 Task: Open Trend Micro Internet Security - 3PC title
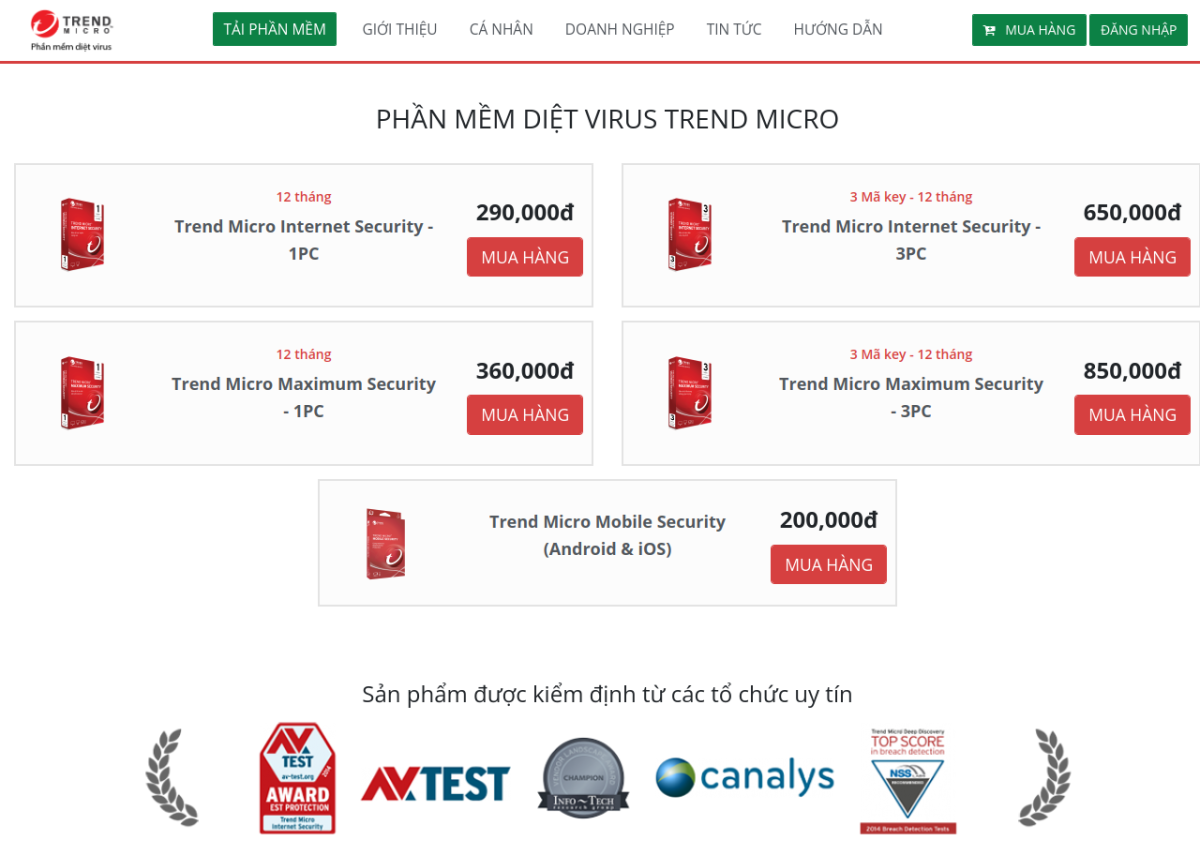tap(911, 240)
